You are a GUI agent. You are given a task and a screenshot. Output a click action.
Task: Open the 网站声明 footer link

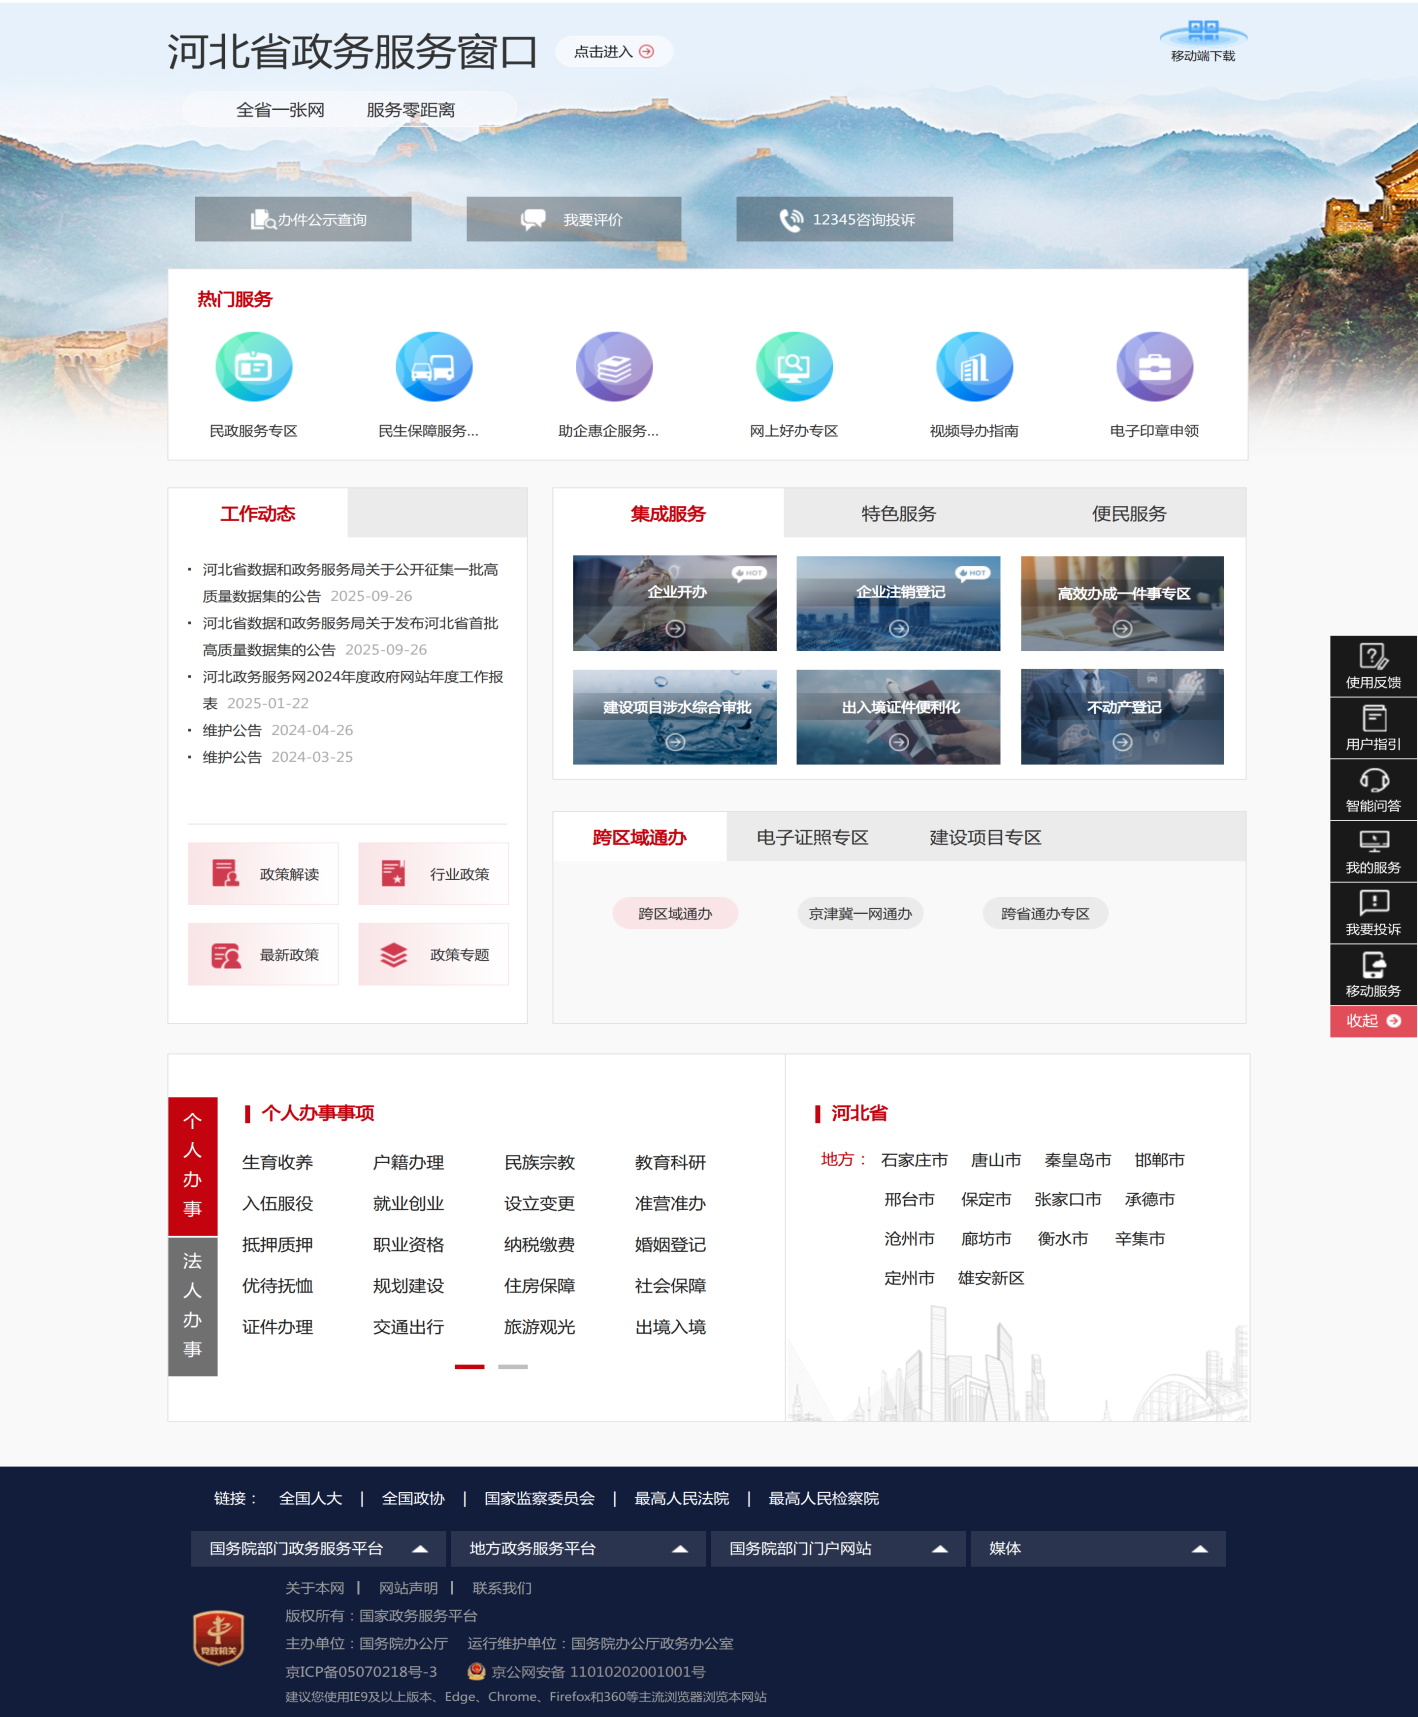point(408,1588)
